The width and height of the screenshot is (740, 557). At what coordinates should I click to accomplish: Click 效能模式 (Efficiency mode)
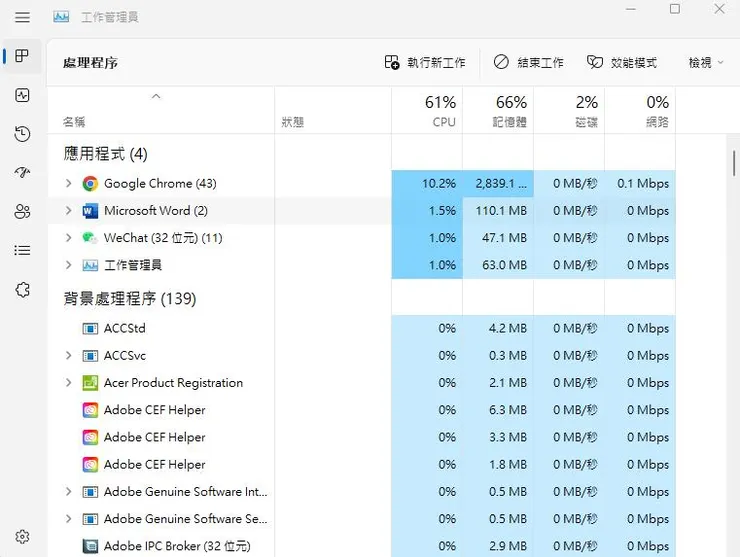click(x=622, y=62)
